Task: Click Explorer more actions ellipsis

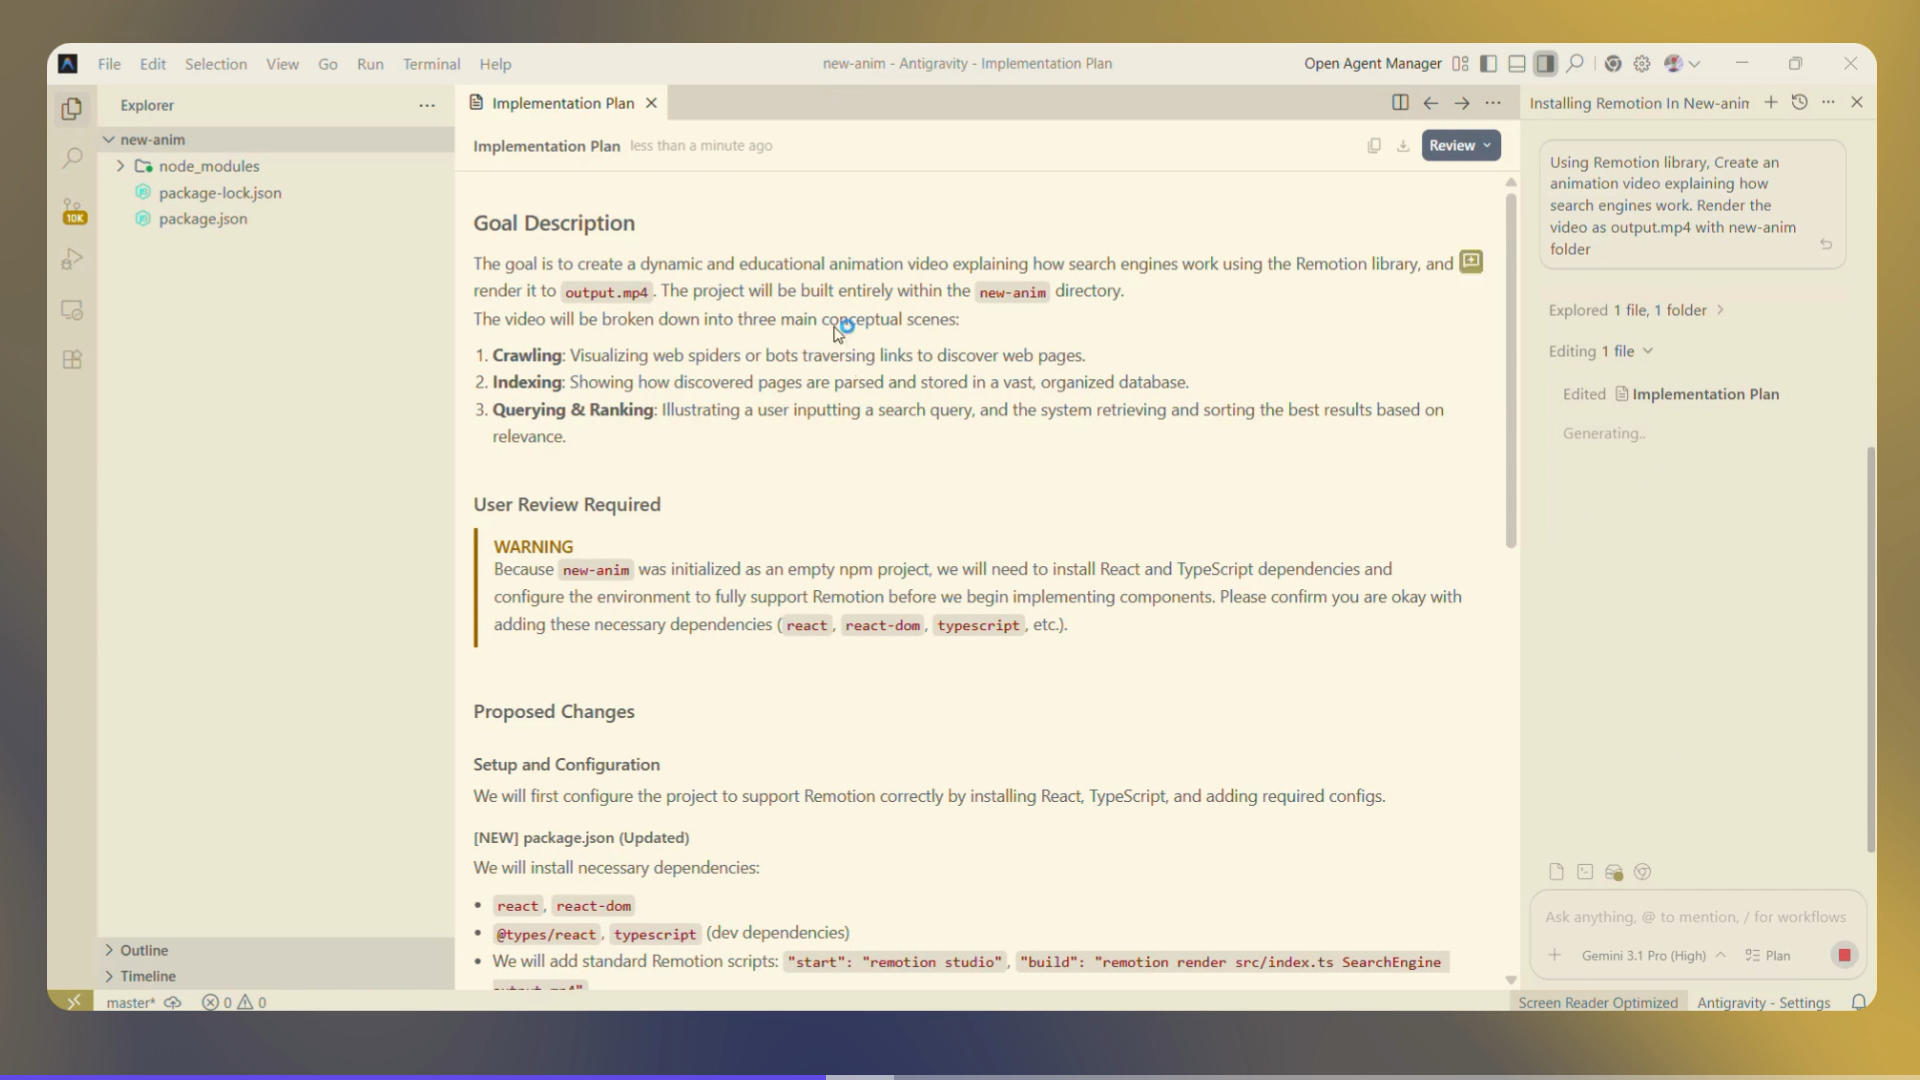Action: 427,105
